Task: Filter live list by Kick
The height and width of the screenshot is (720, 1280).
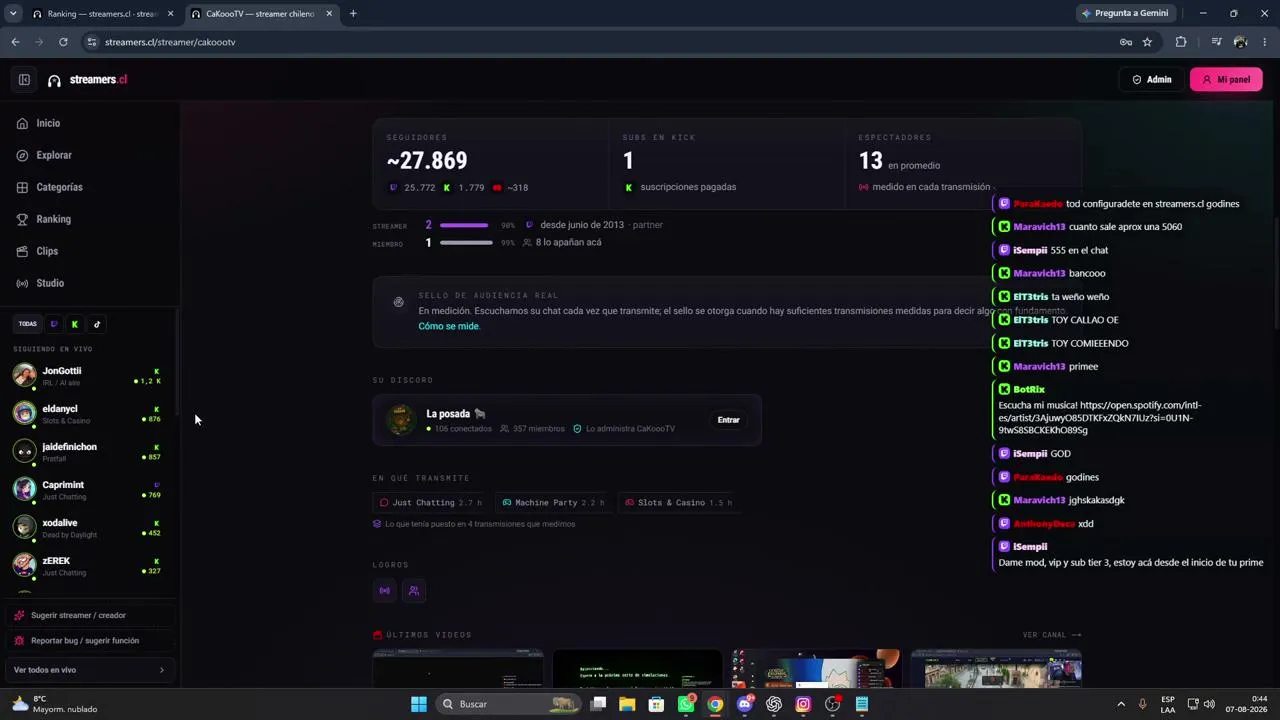Action: pos(75,324)
